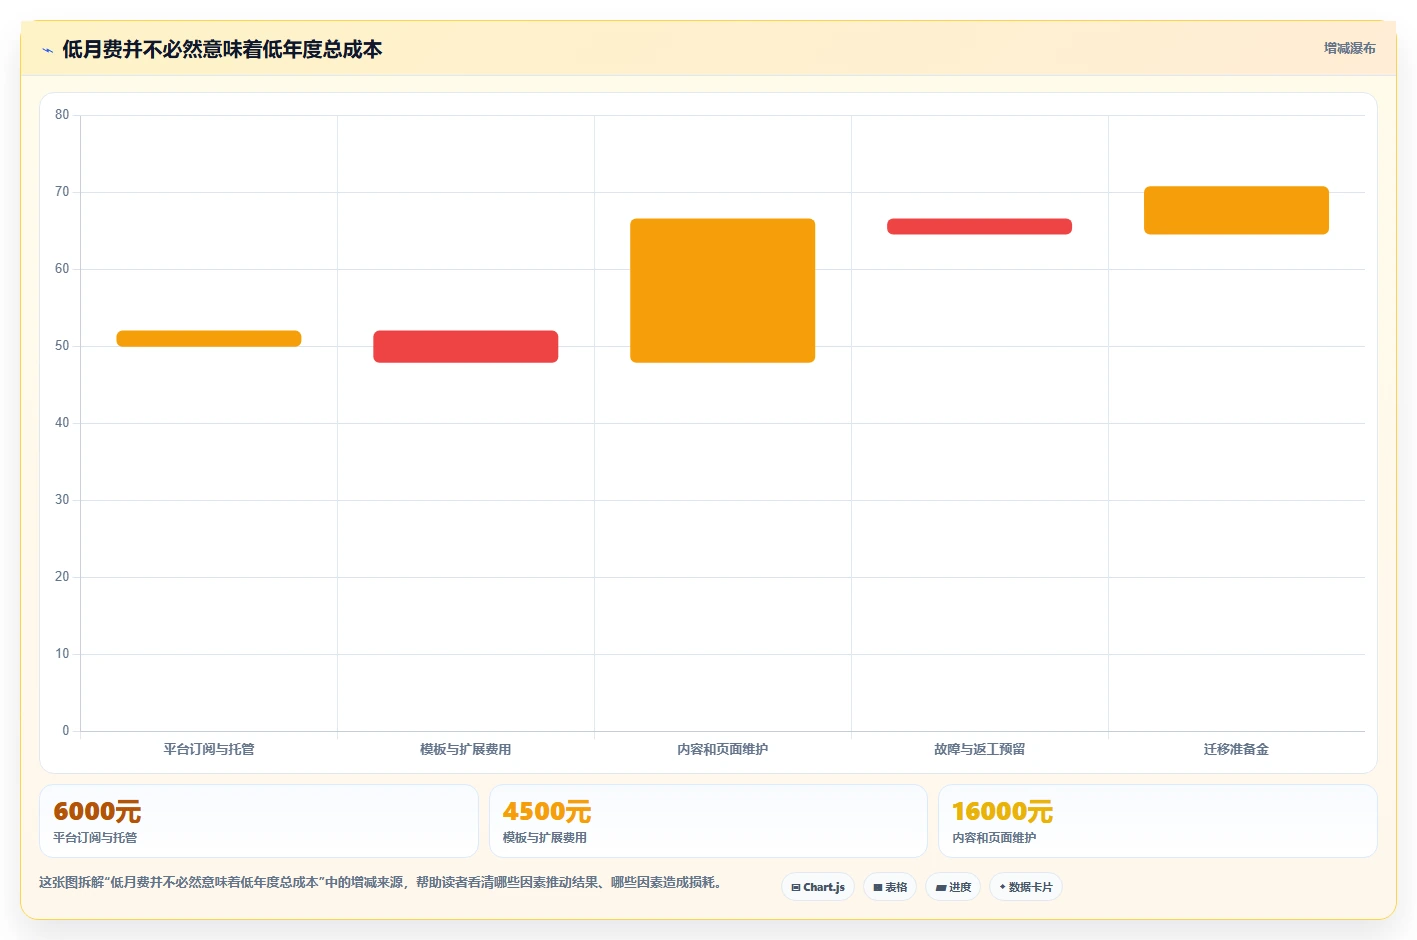
Task: Click the large orange 内容和页面维护 bar
Action: point(723,291)
